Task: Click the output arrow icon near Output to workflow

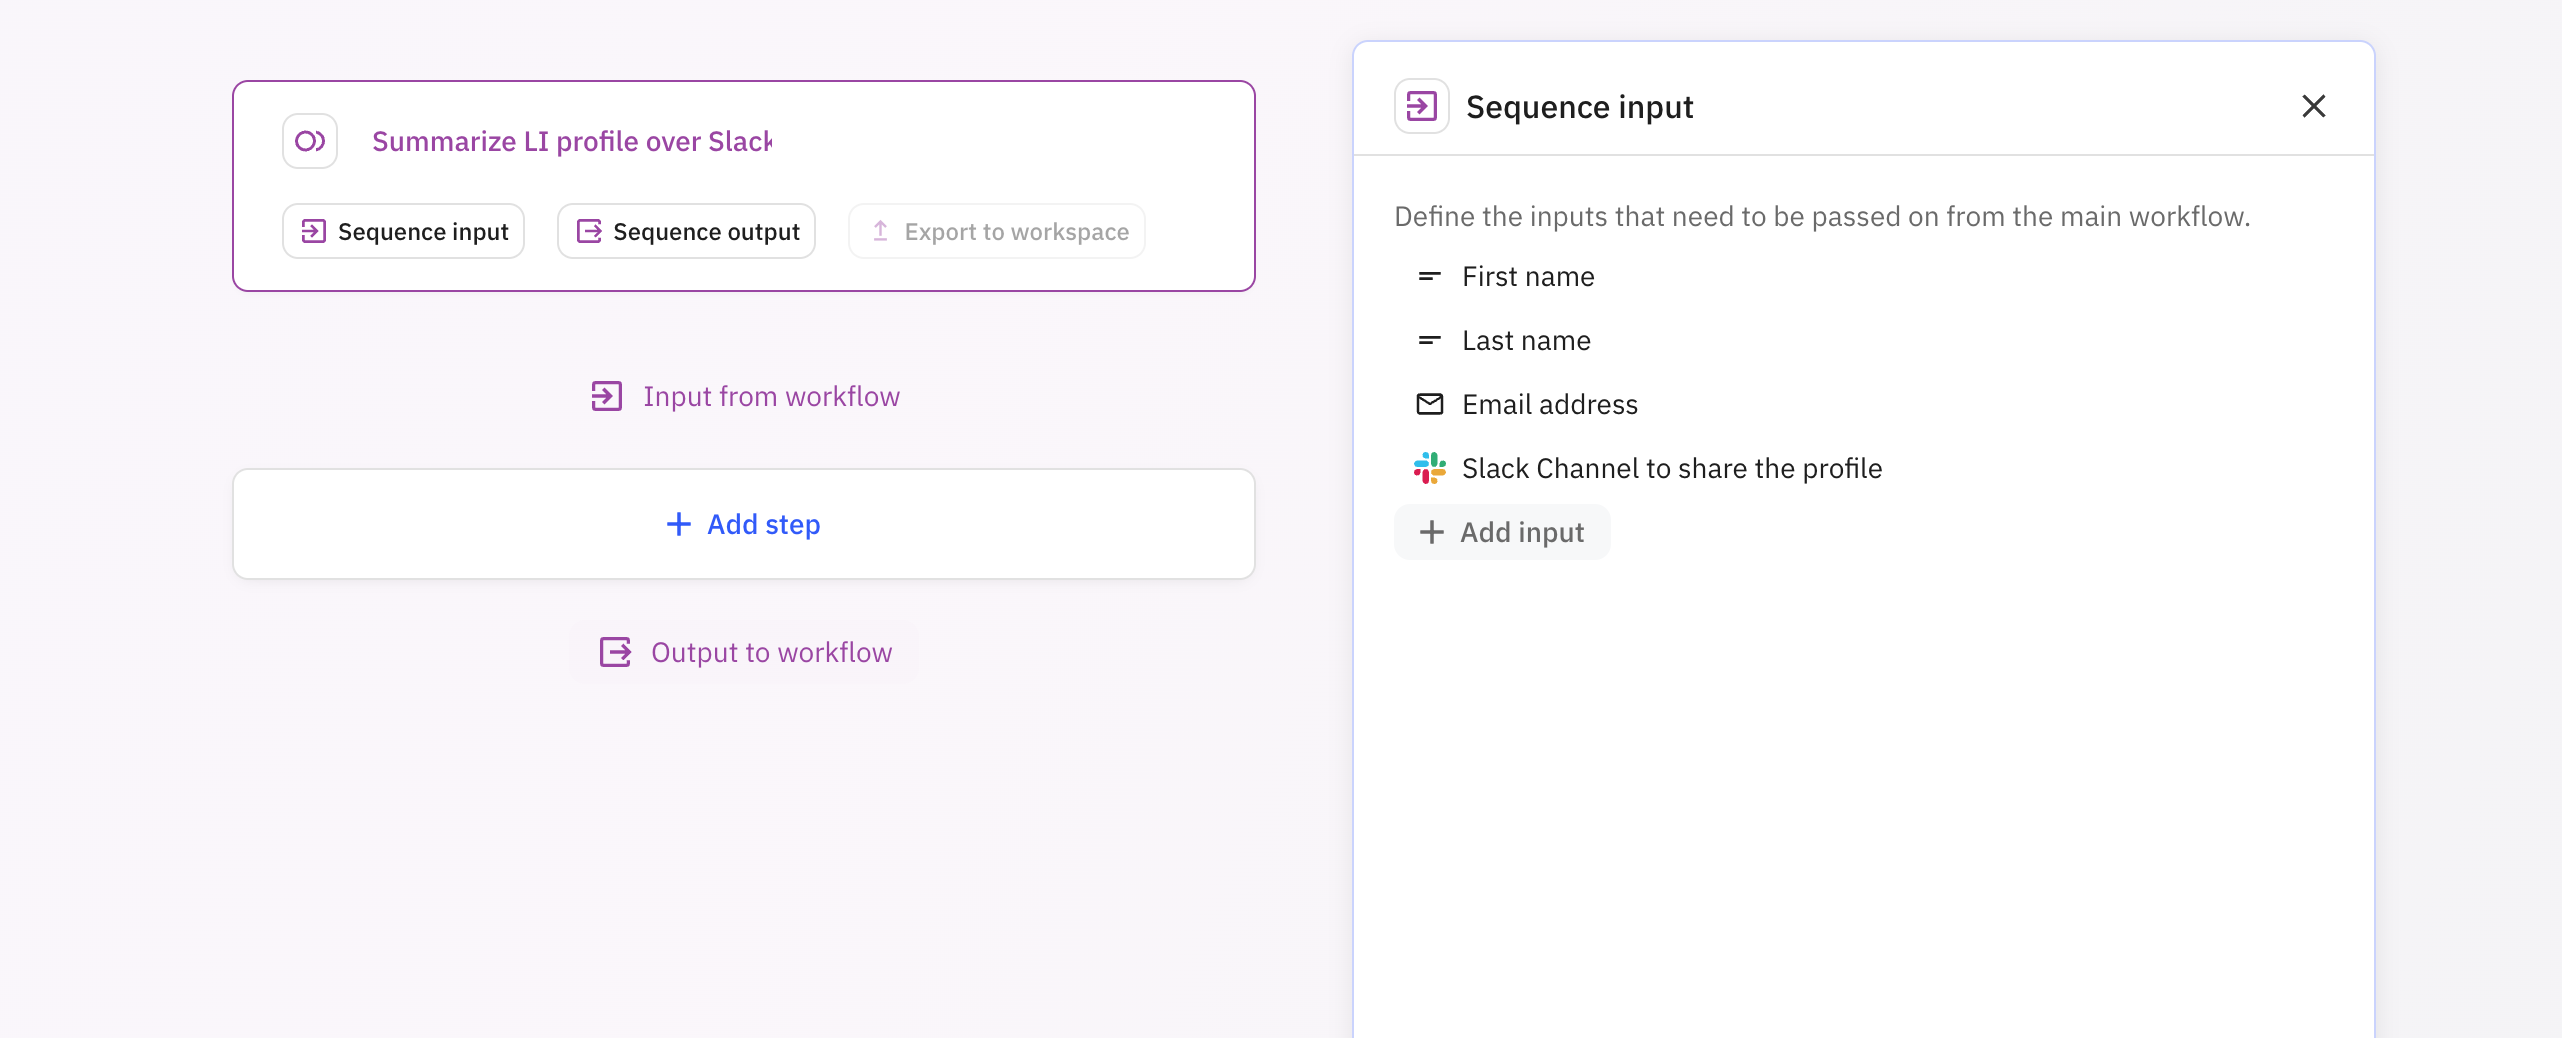Action: click(x=614, y=652)
